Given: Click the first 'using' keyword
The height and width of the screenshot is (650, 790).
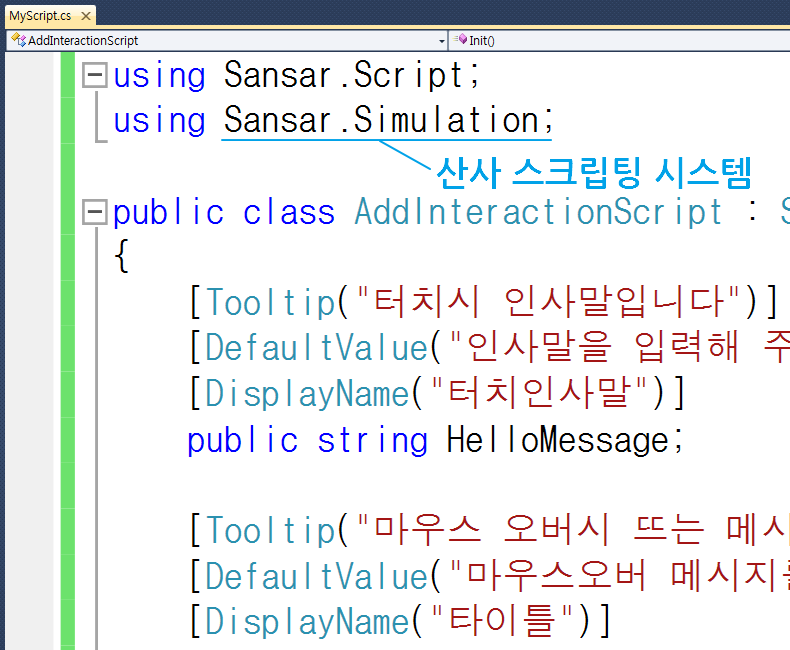Looking at the screenshot, I should 159,77.
